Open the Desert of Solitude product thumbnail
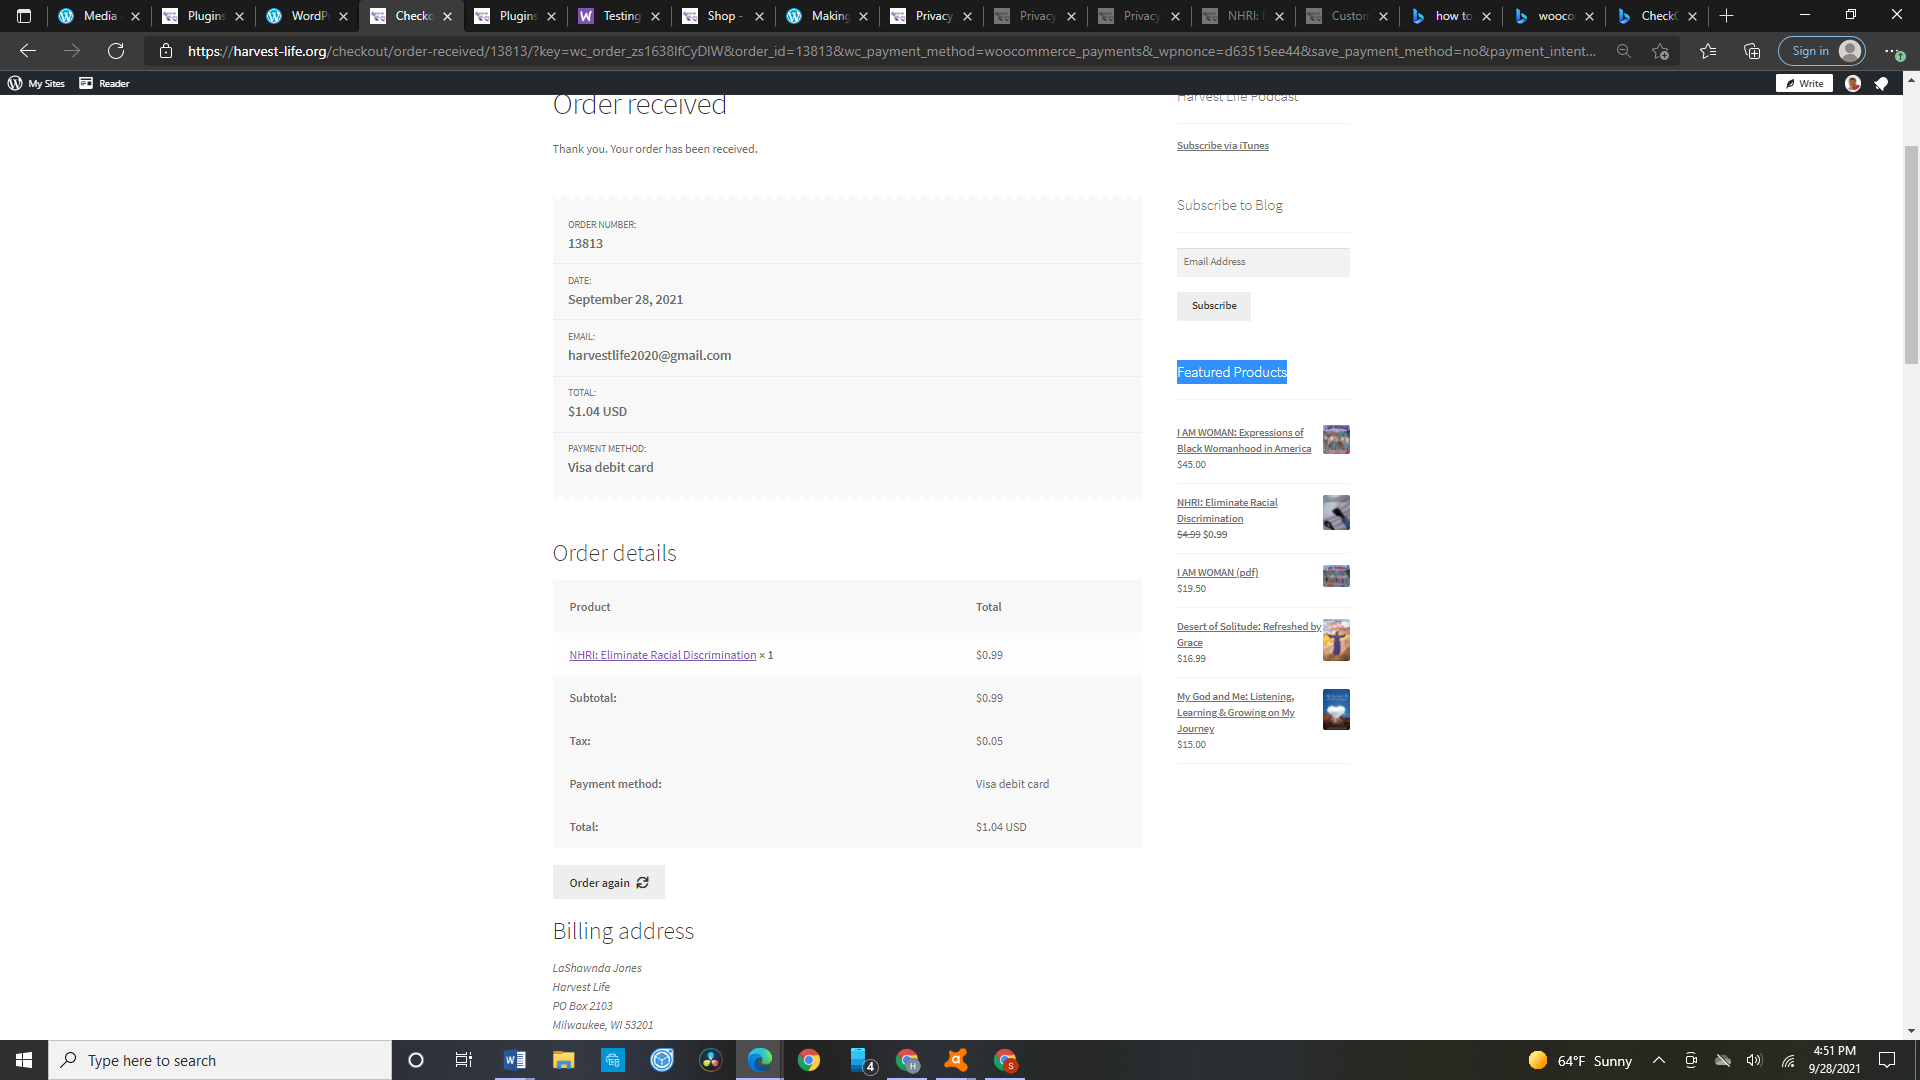Image resolution: width=1920 pixels, height=1080 pixels. [x=1335, y=640]
